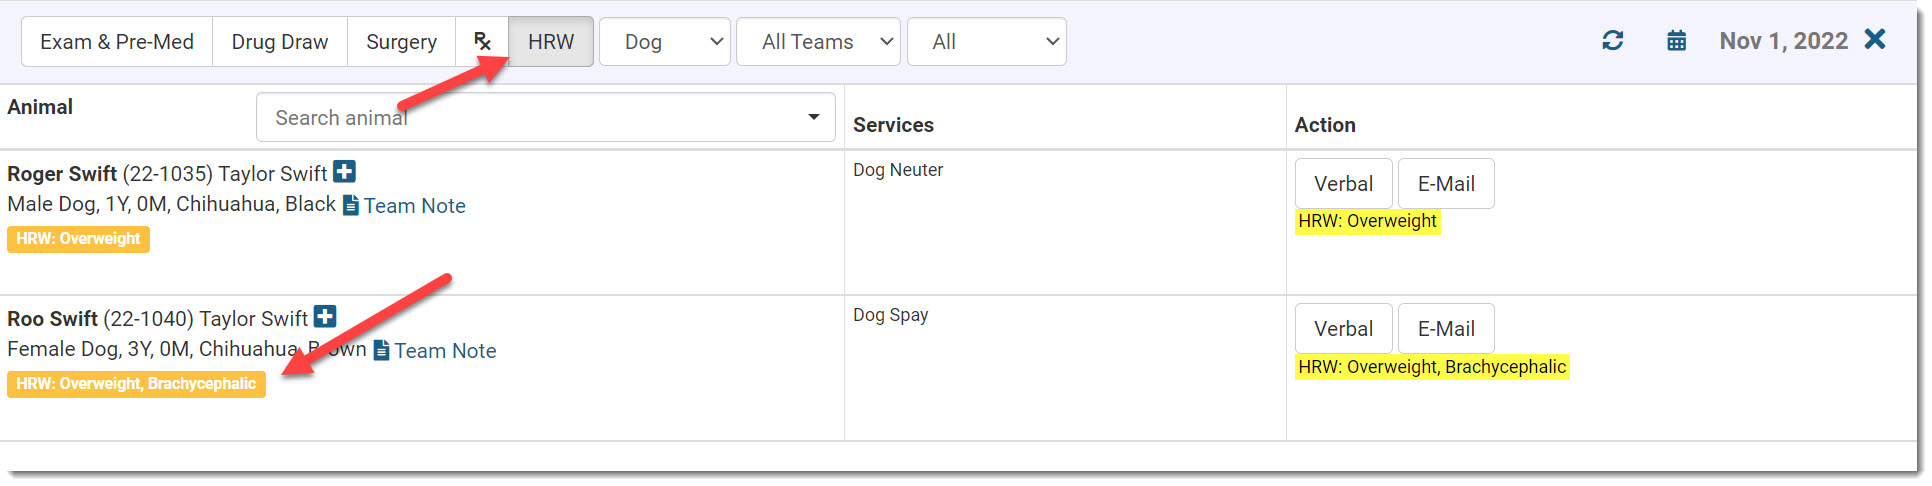Click E-Mail button for Roo Swift
This screenshot has width=1932, height=486.
point(1445,329)
